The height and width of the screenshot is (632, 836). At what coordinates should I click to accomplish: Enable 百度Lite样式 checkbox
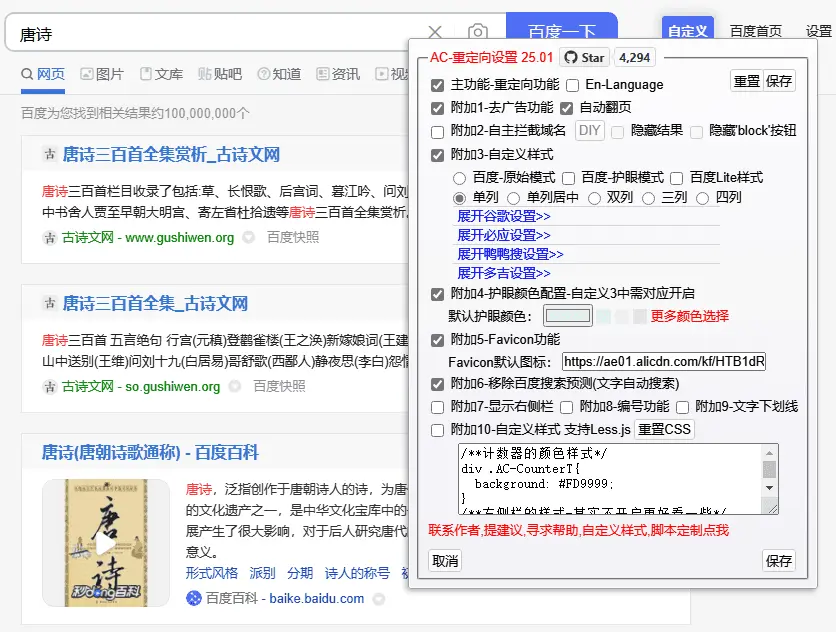point(677,178)
